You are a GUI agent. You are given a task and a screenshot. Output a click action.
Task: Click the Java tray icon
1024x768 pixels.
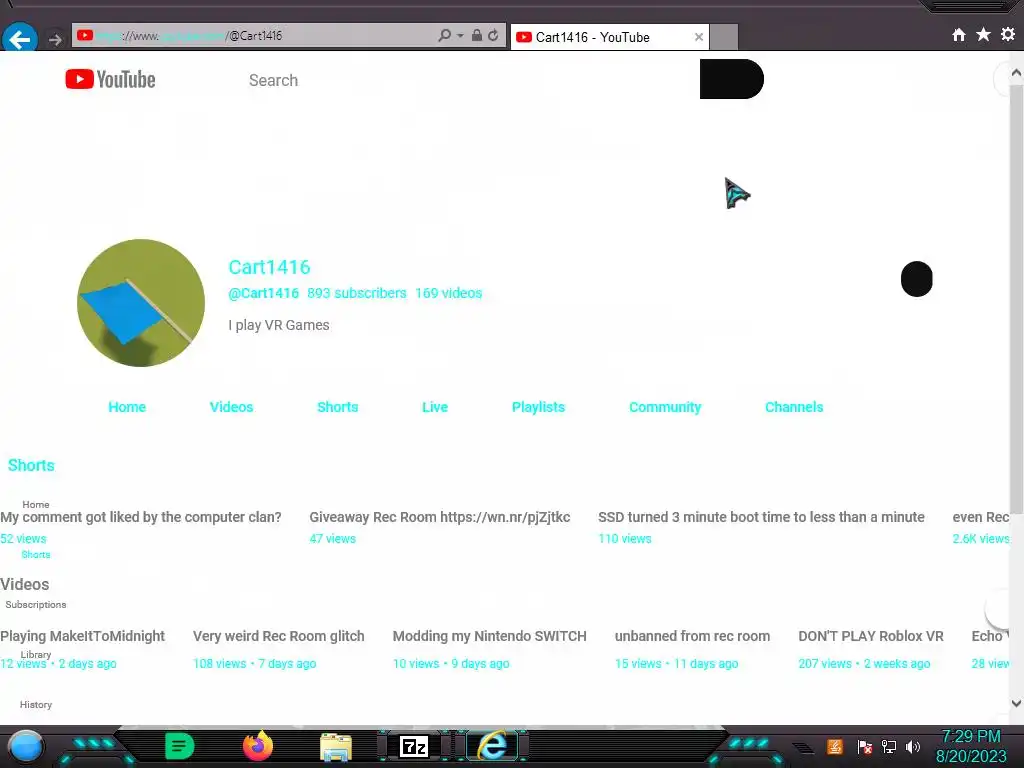[835, 746]
